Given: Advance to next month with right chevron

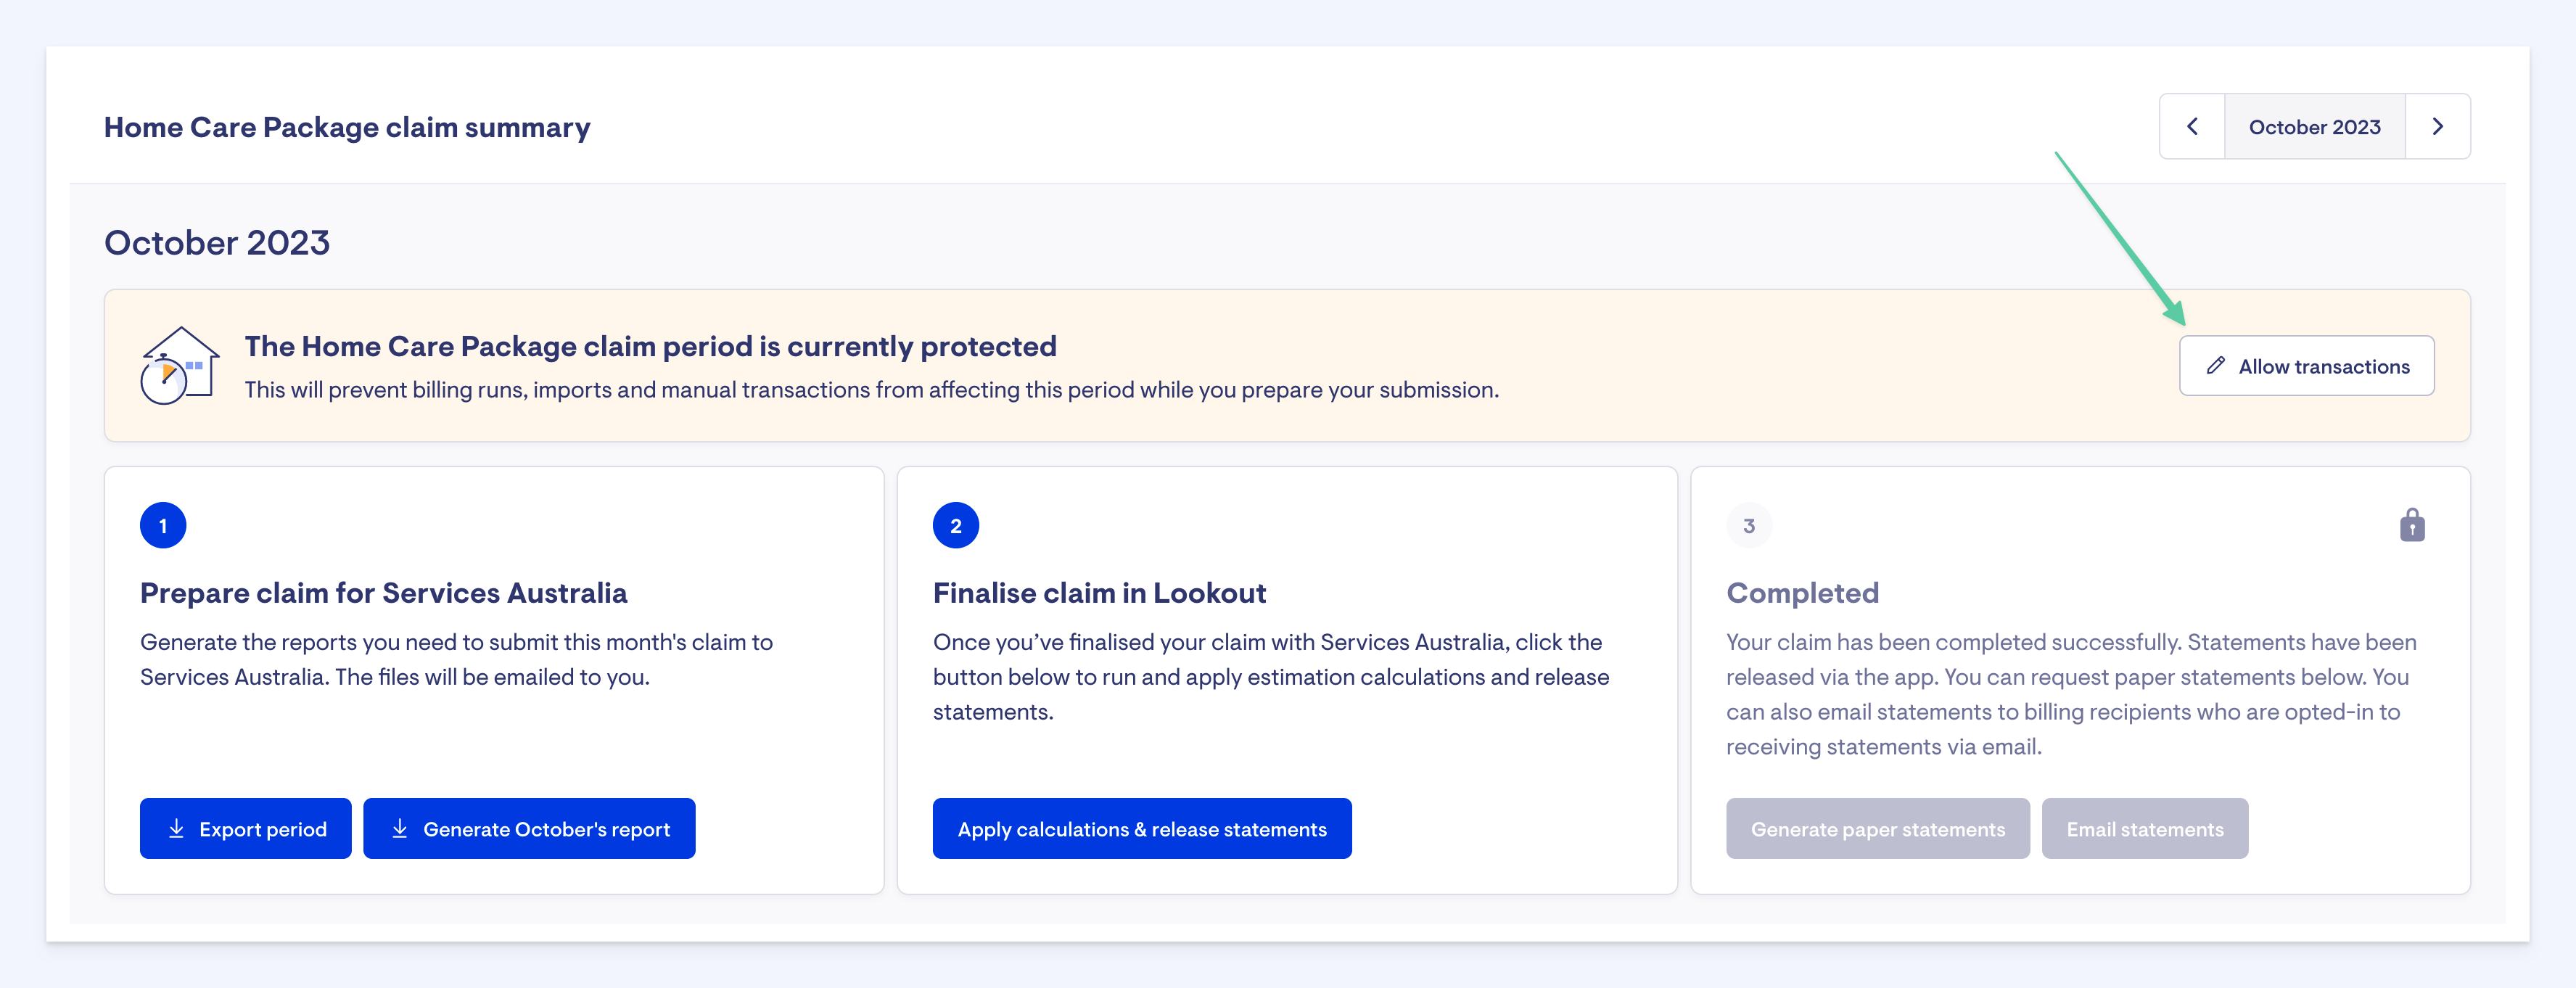Looking at the screenshot, I should 2437,127.
